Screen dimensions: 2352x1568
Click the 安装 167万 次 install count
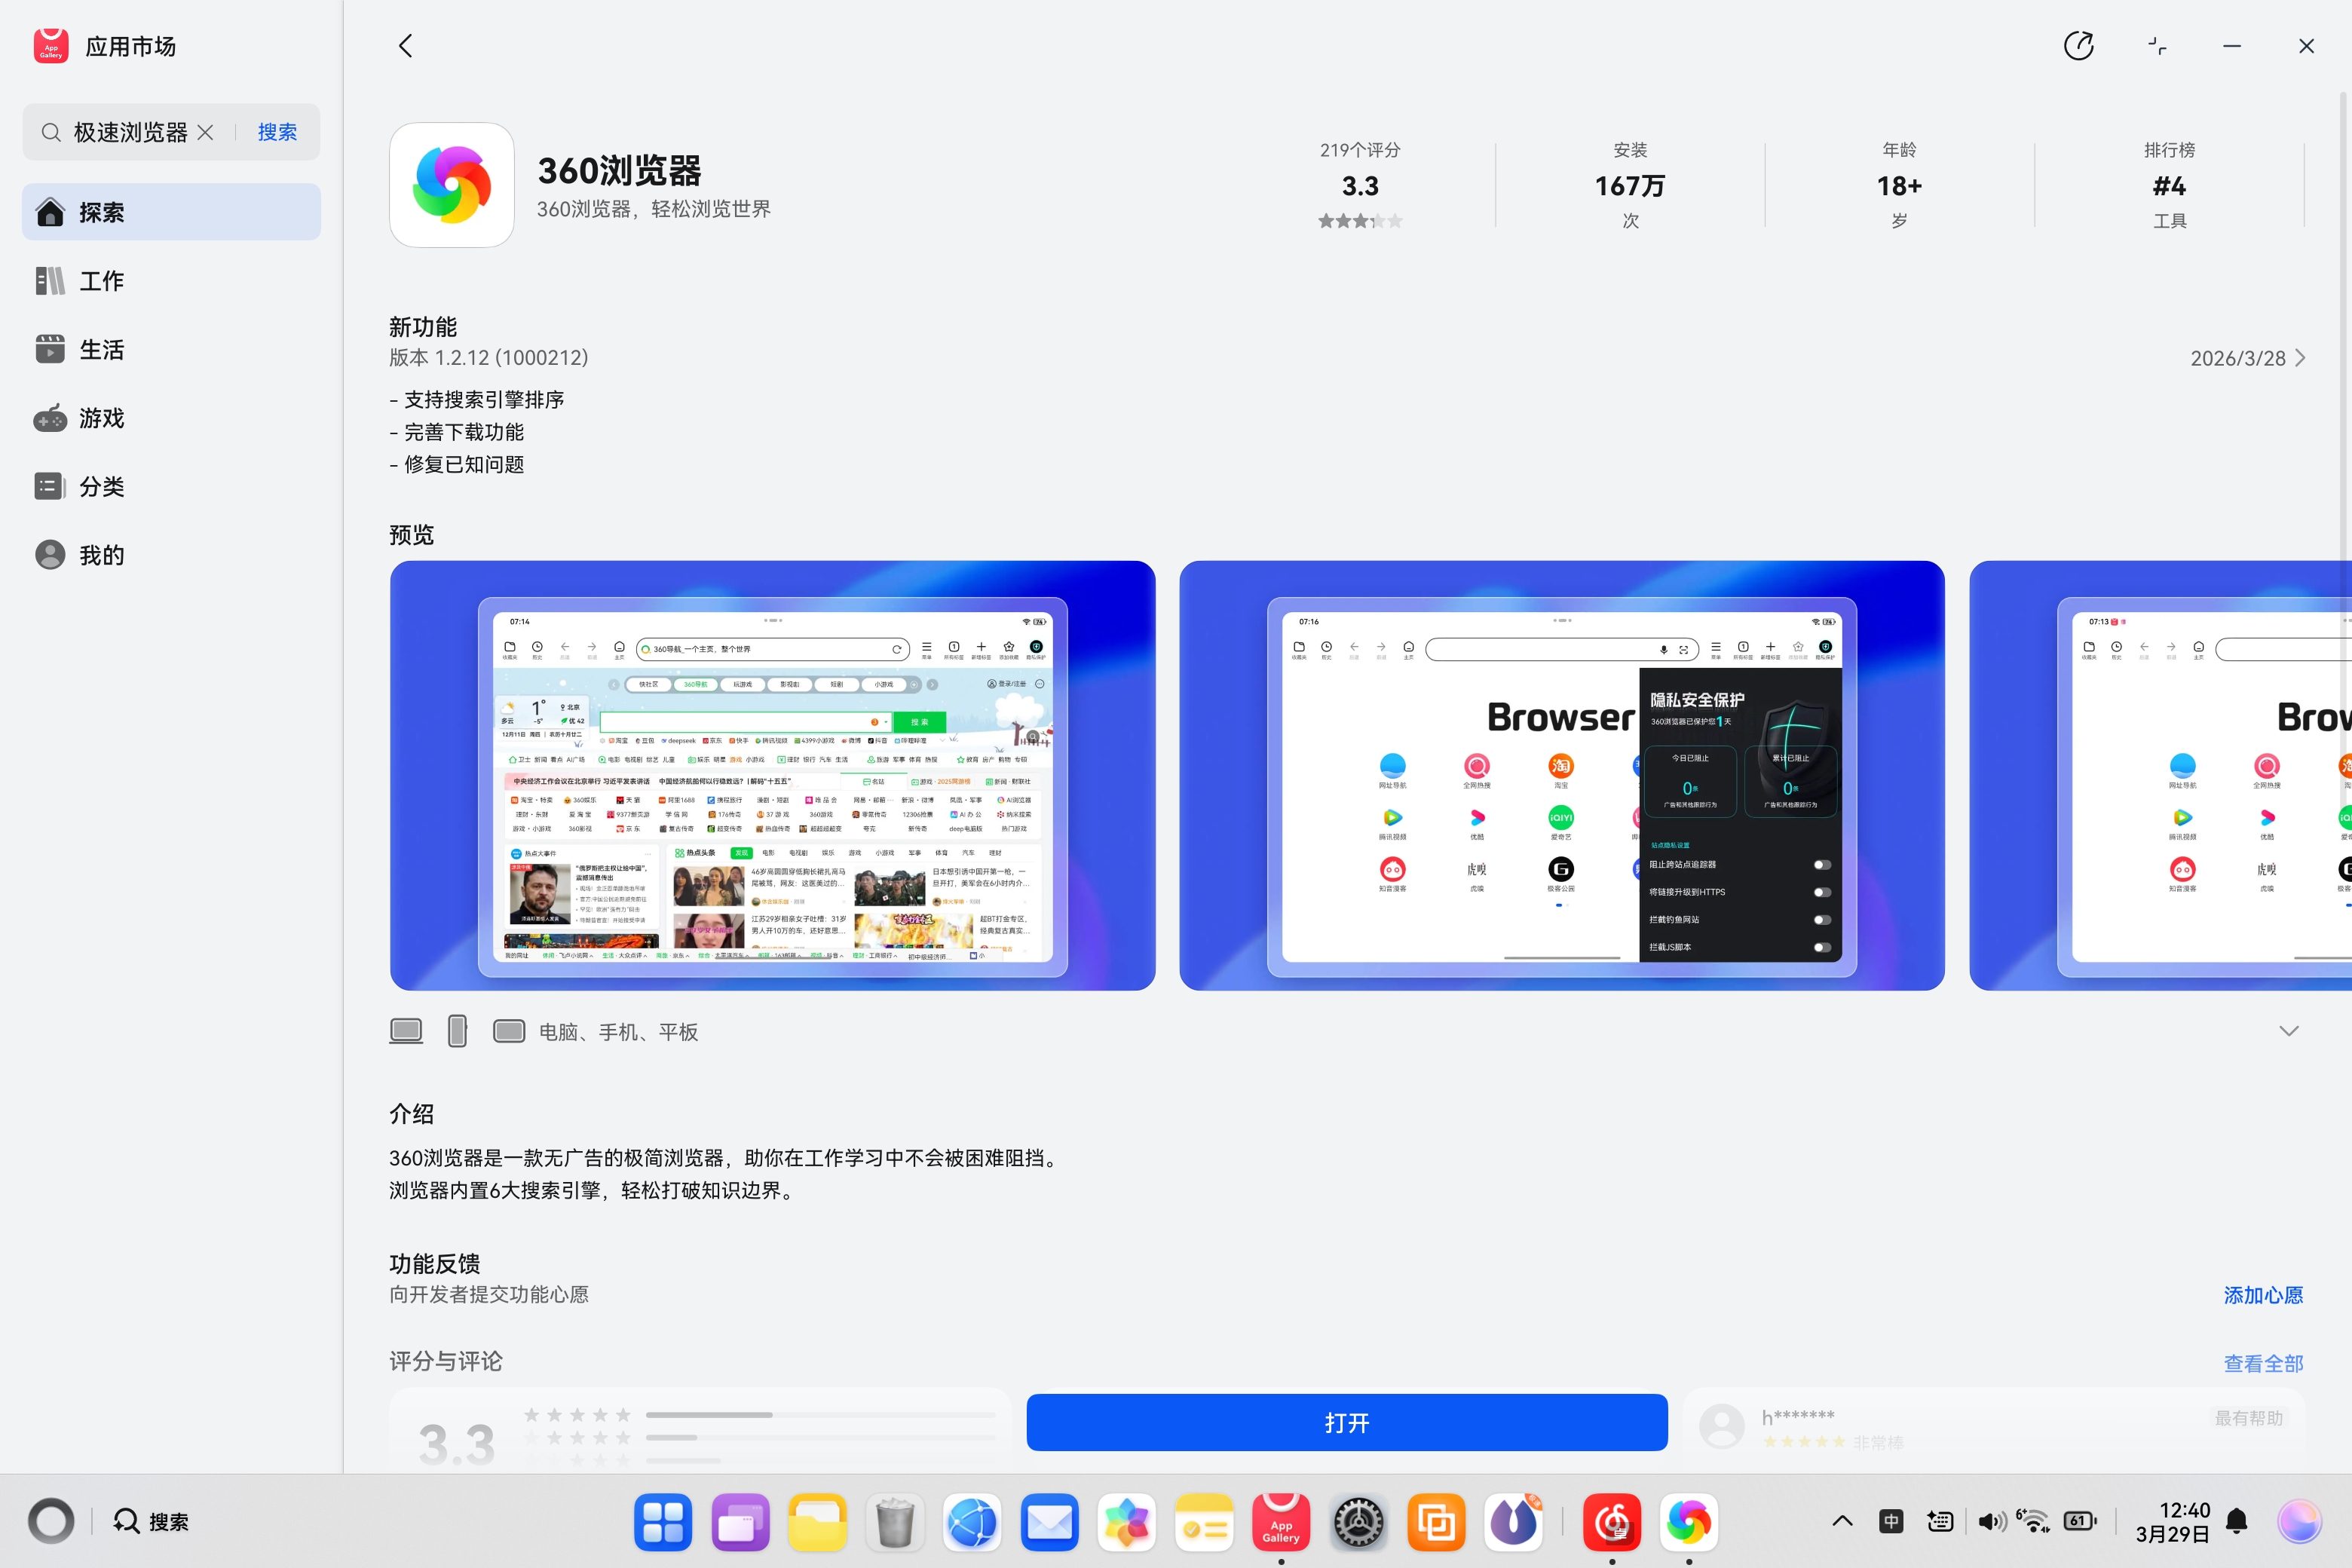(x=1630, y=186)
